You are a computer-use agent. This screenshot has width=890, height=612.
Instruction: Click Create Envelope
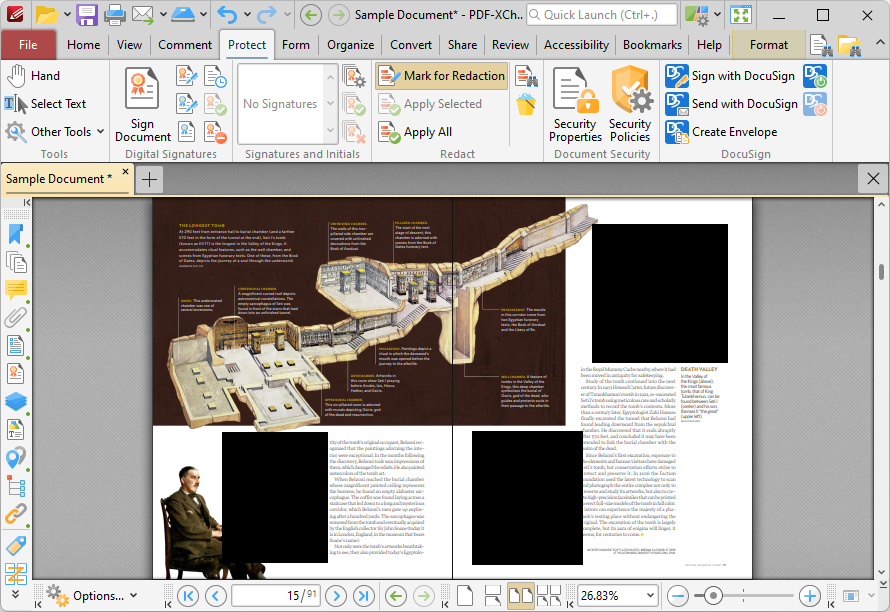pos(721,132)
